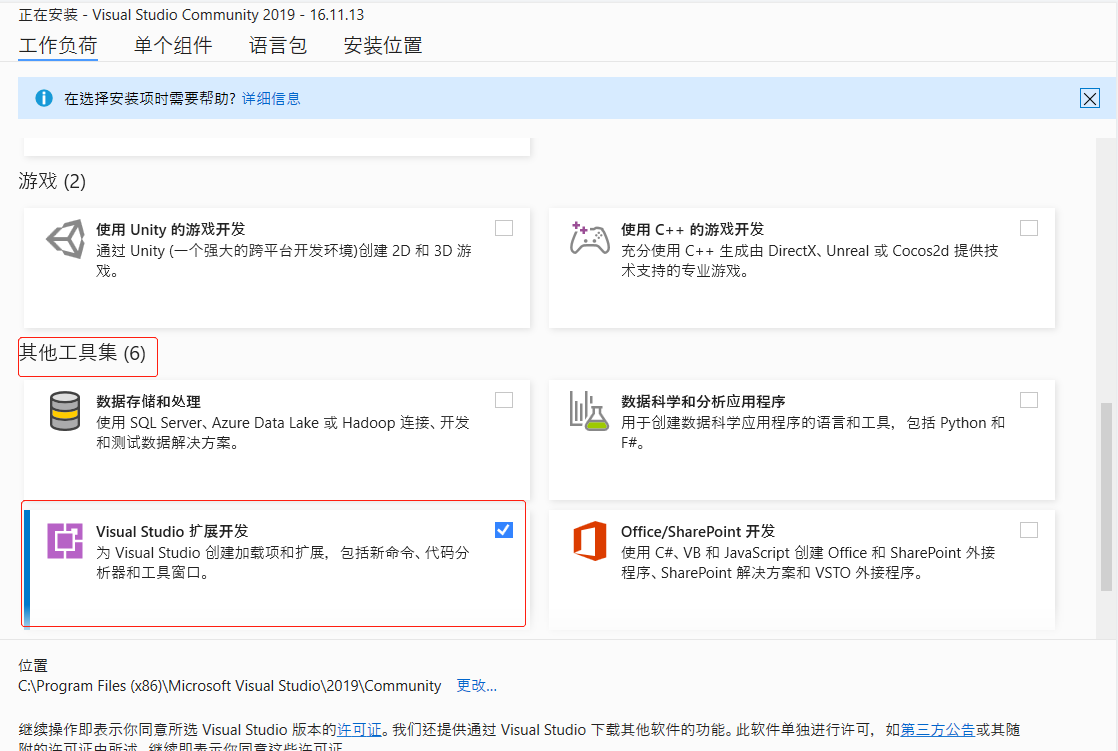The width and height of the screenshot is (1118, 751).
Task: Click 更改... to change install location
Action: [x=476, y=685]
